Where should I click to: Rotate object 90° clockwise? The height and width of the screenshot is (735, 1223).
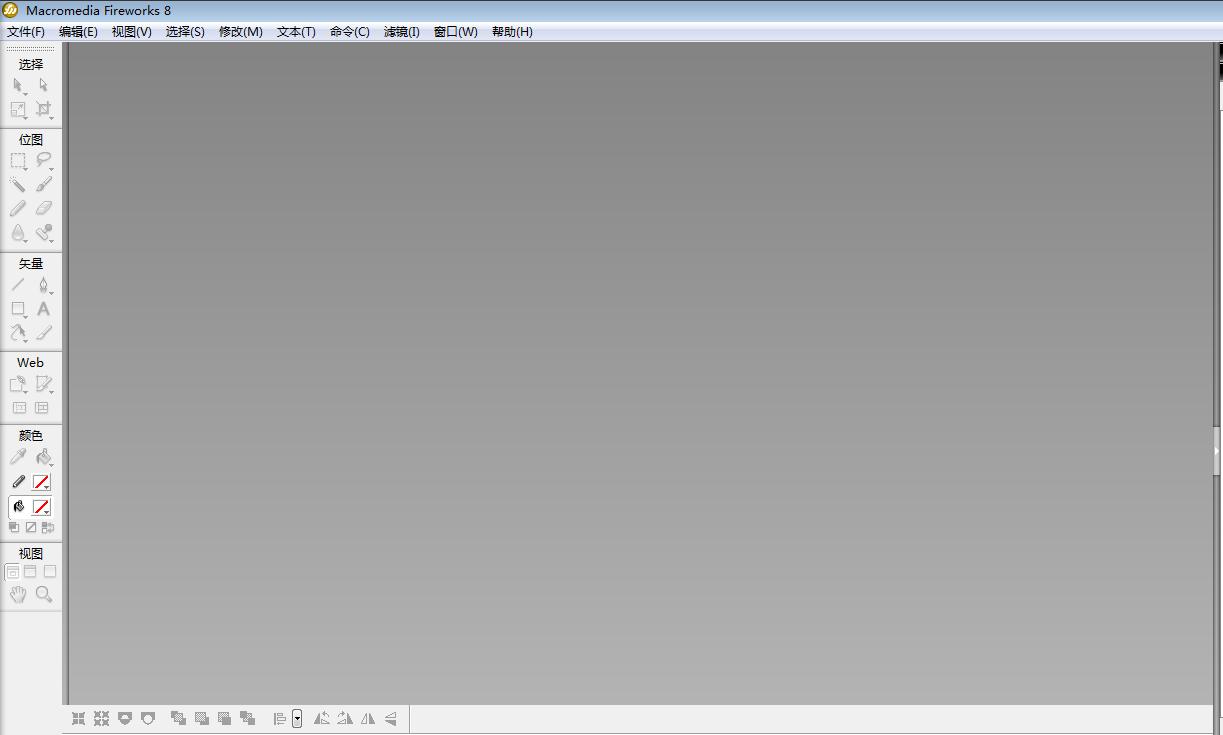point(344,718)
